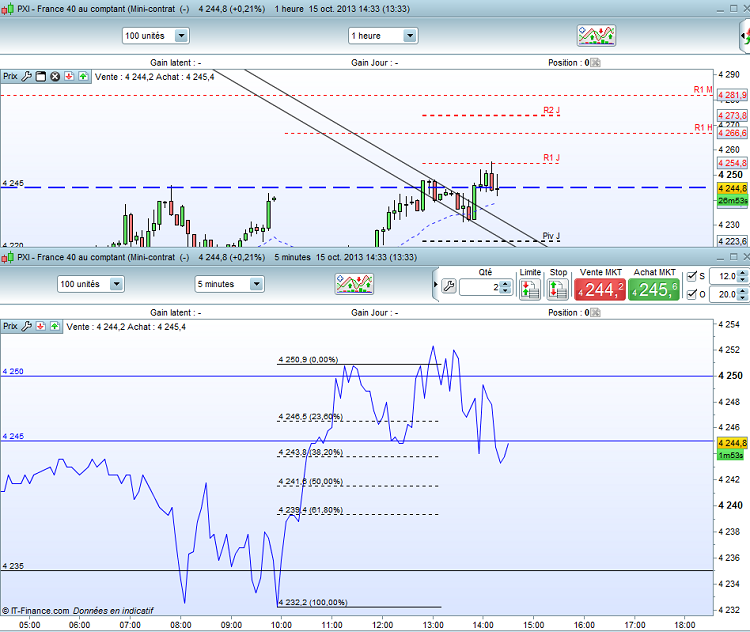Open price settings wrench in 1 heure chart

pos(27,76)
